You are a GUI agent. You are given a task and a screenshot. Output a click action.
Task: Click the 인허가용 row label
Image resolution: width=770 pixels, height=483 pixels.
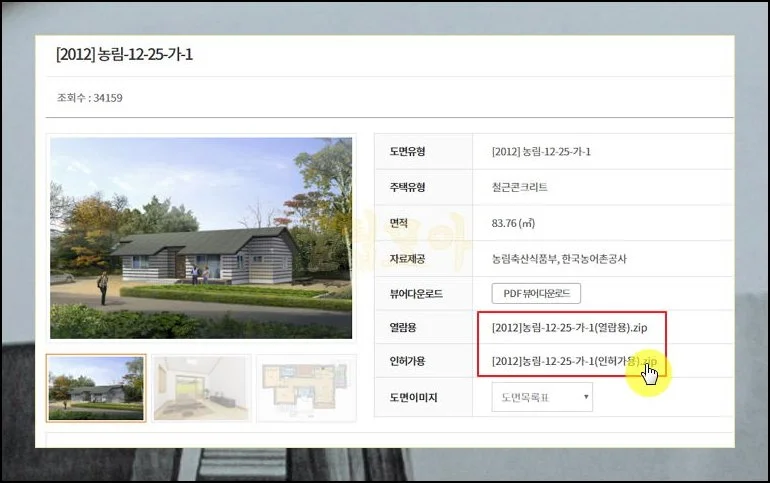click(408, 361)
